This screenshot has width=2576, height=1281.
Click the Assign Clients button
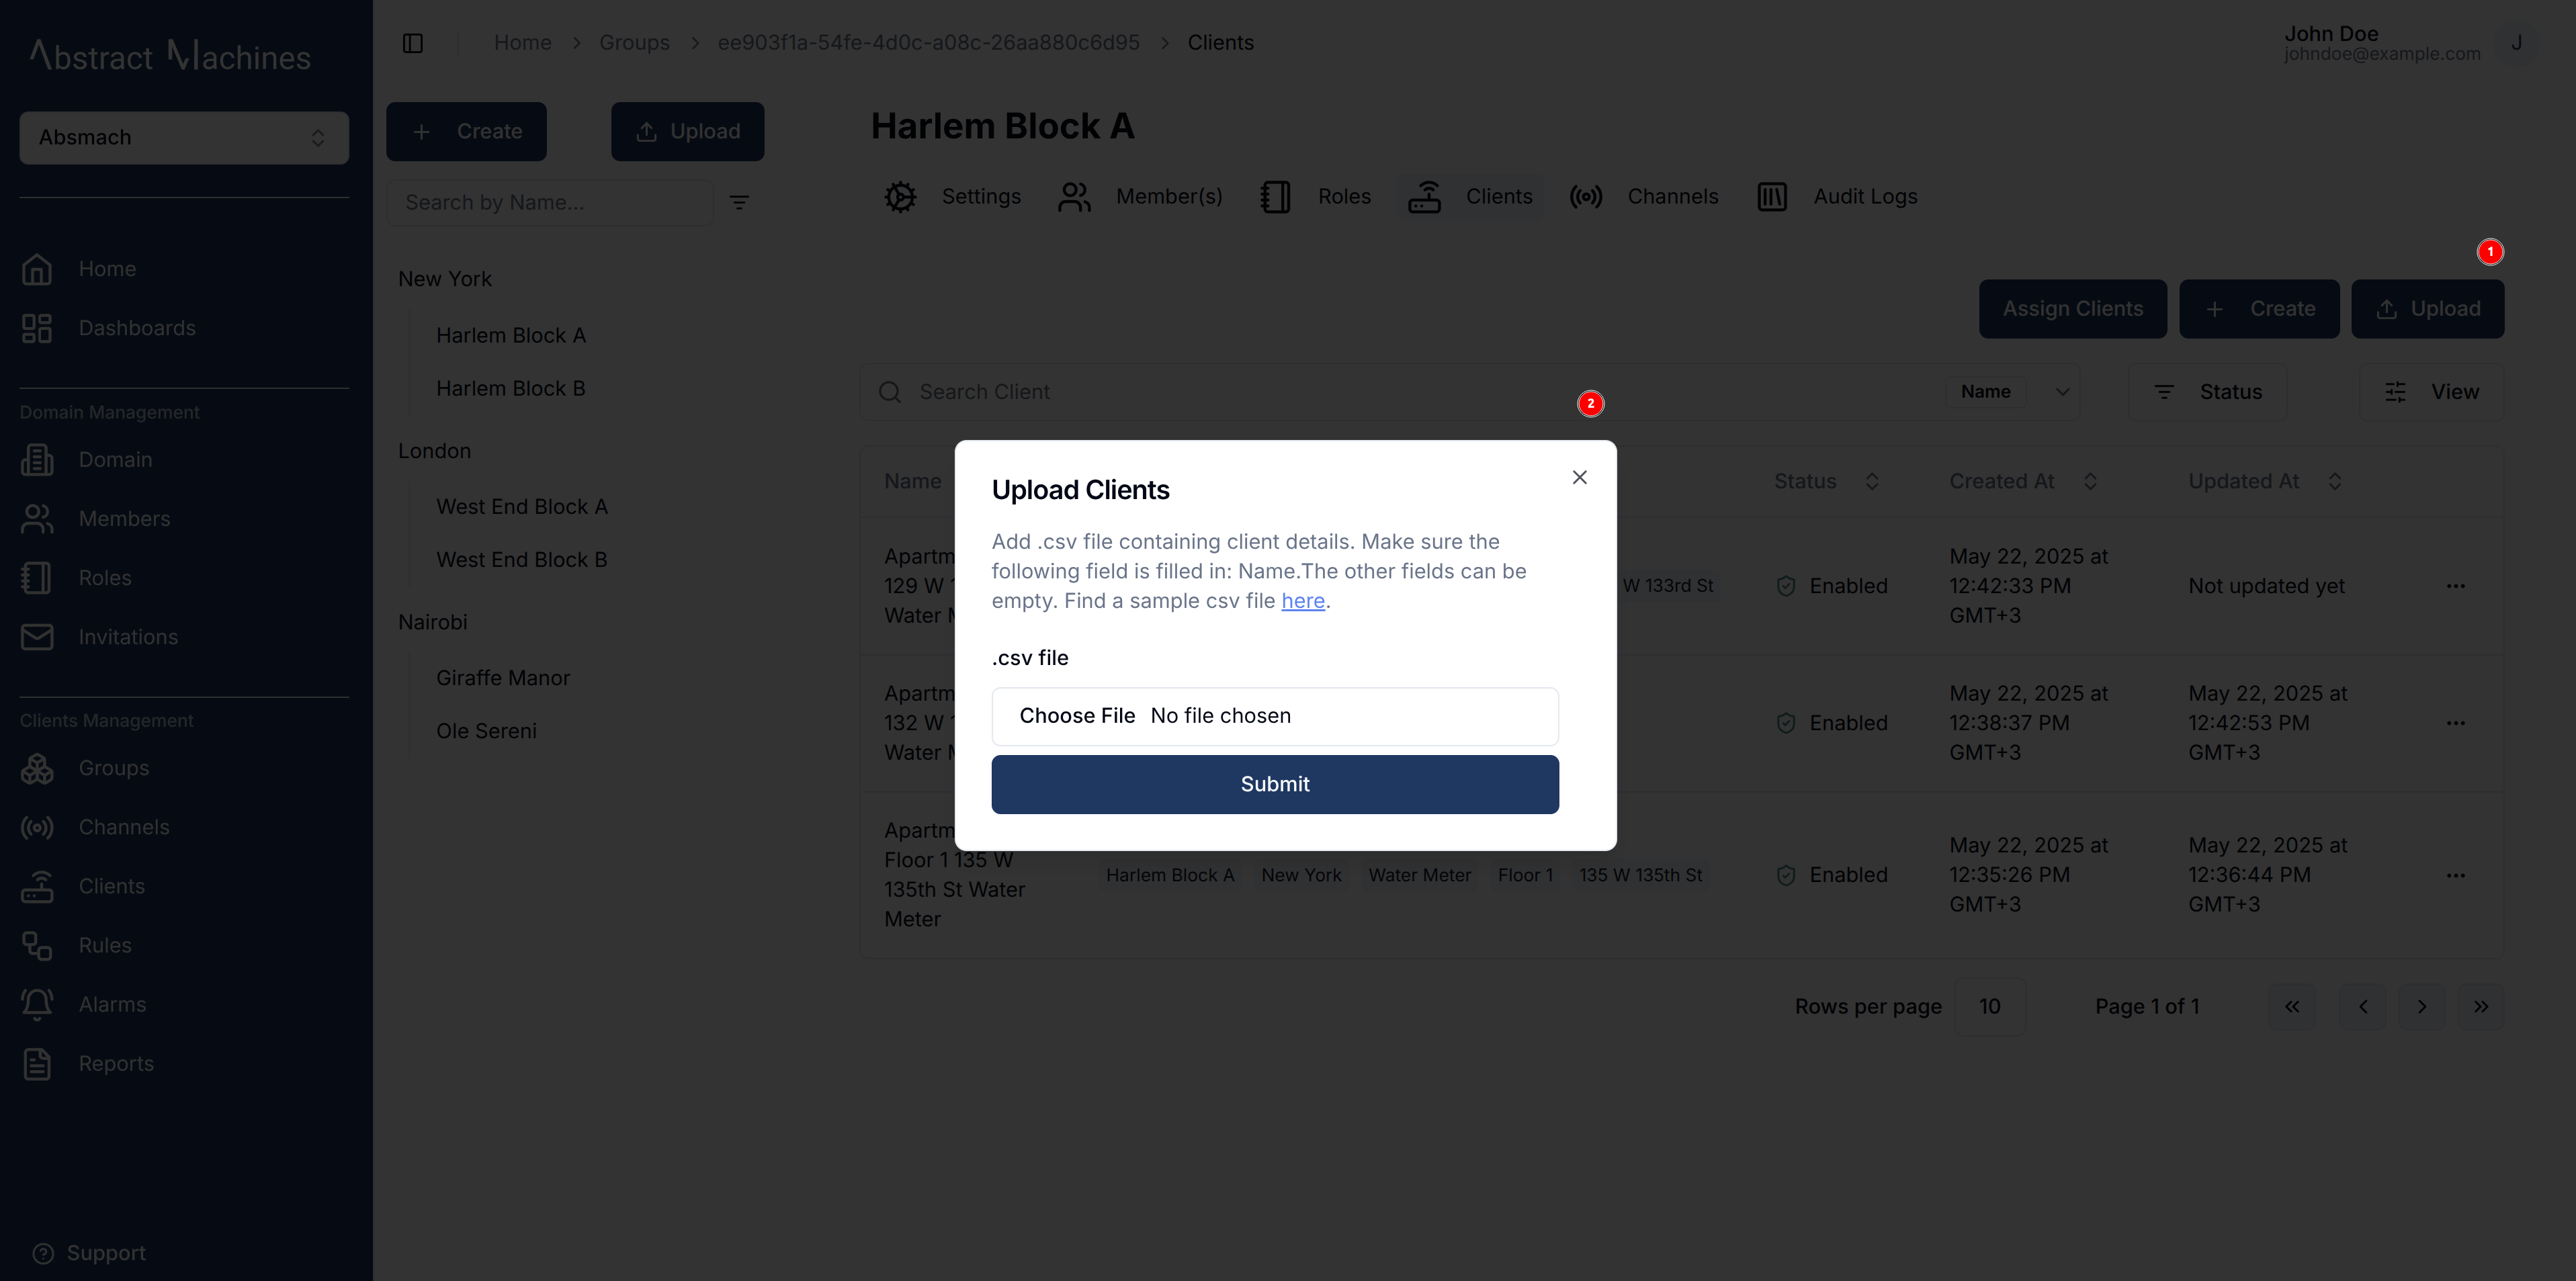point(2073,309)
